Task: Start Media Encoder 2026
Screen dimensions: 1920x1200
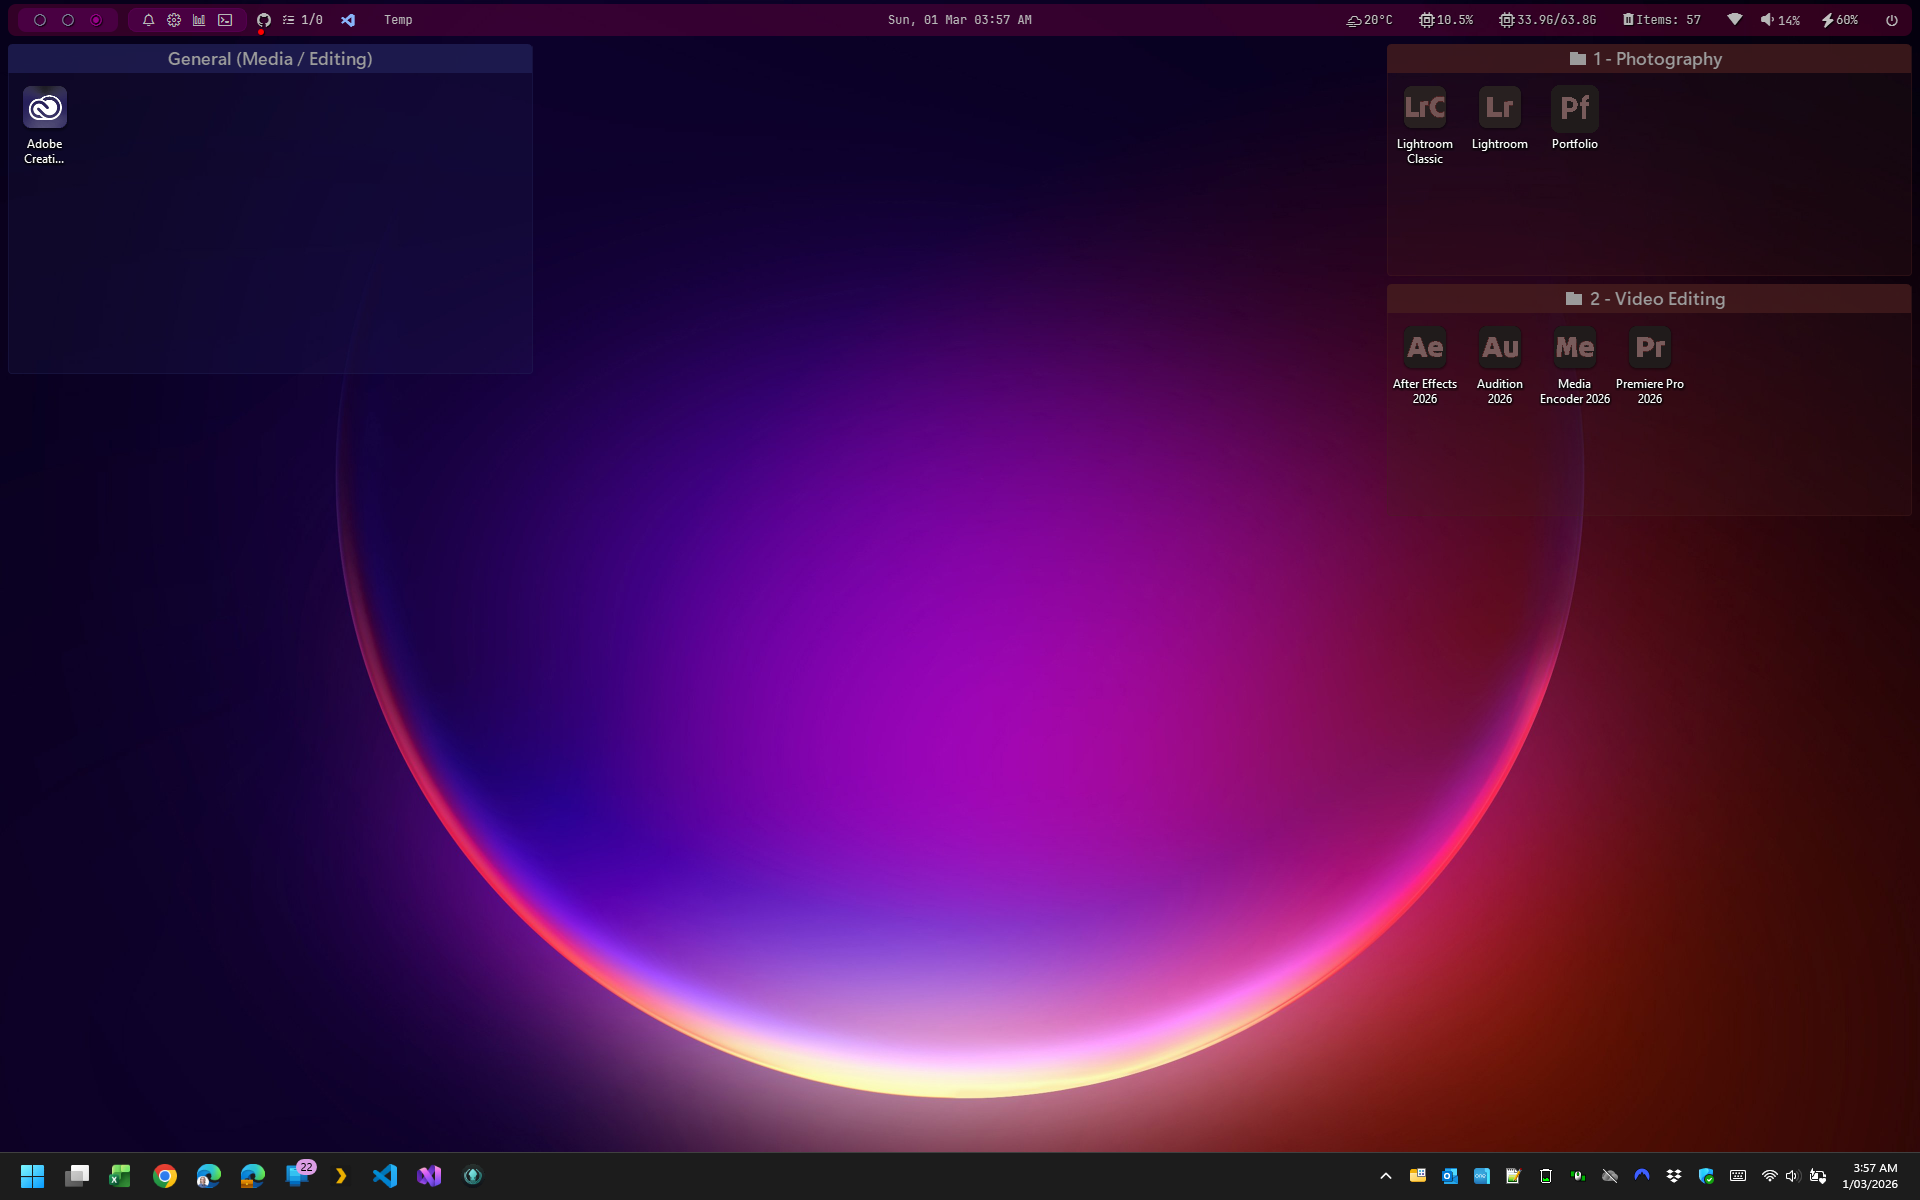Action: coord(1574,348)
